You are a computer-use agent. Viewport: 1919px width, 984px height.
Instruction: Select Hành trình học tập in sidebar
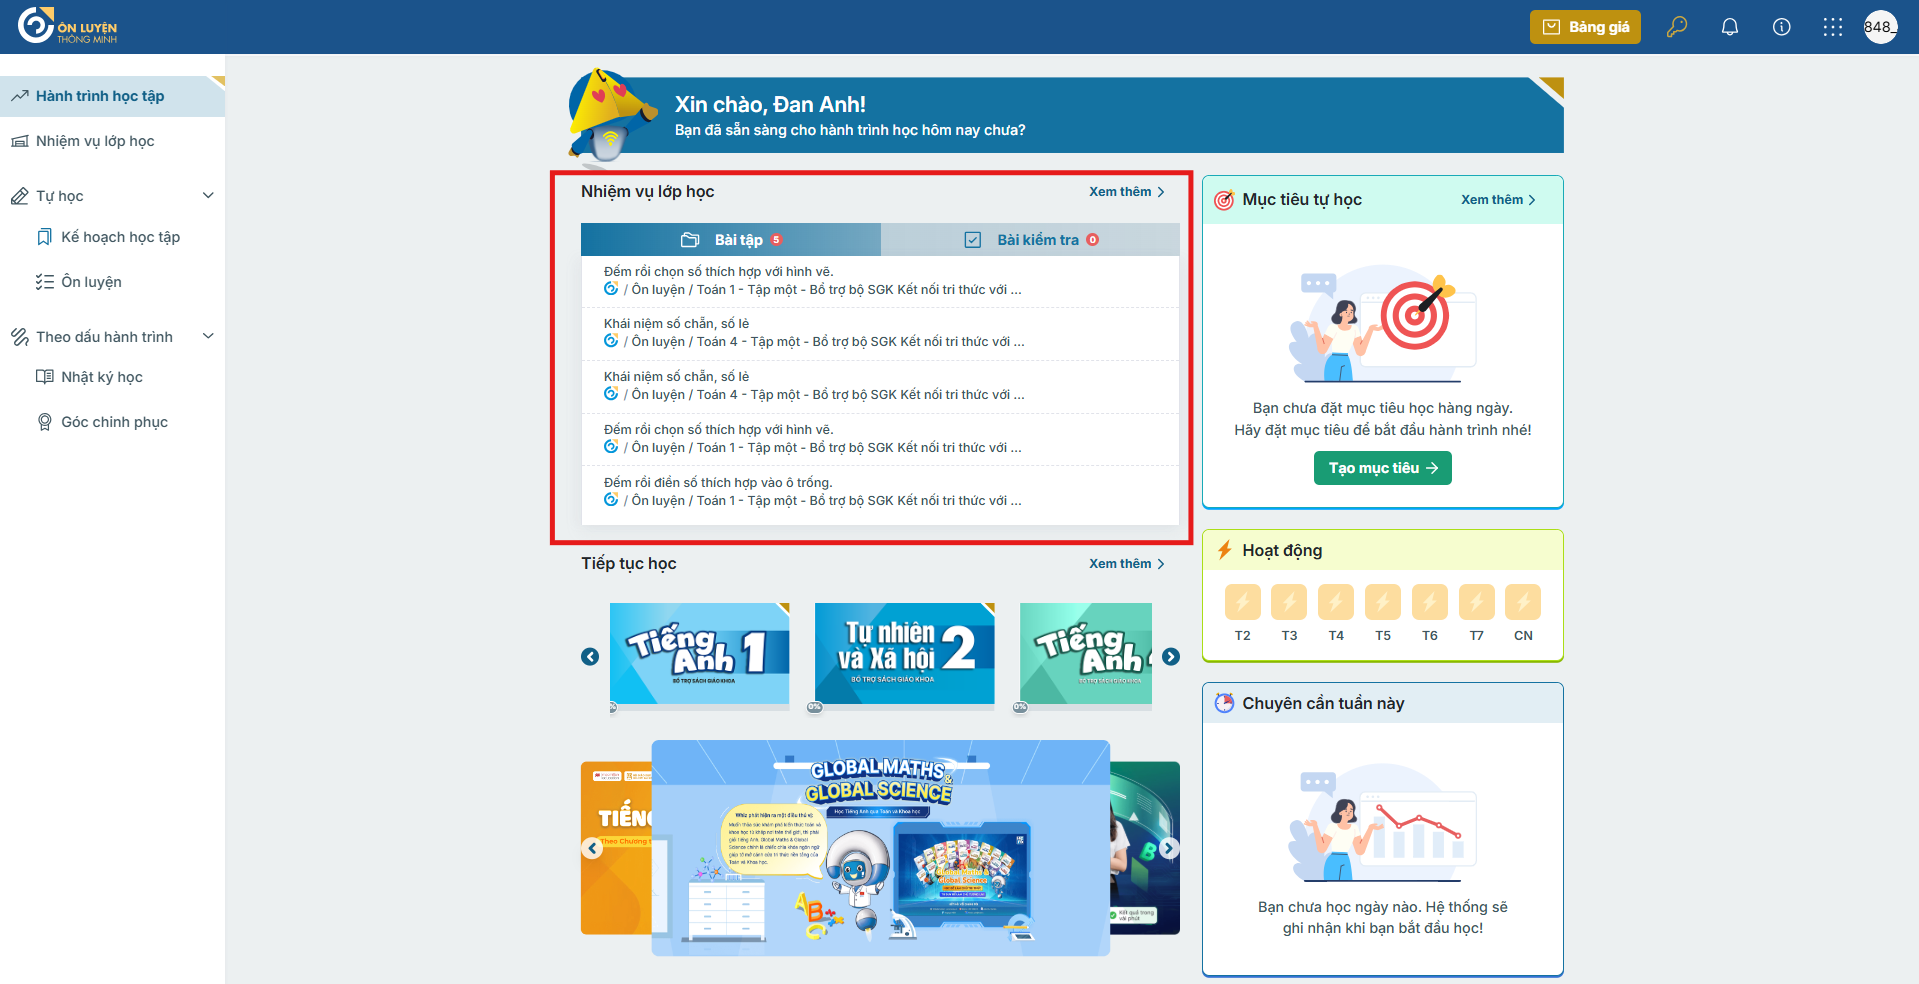[x=112, y=96]
